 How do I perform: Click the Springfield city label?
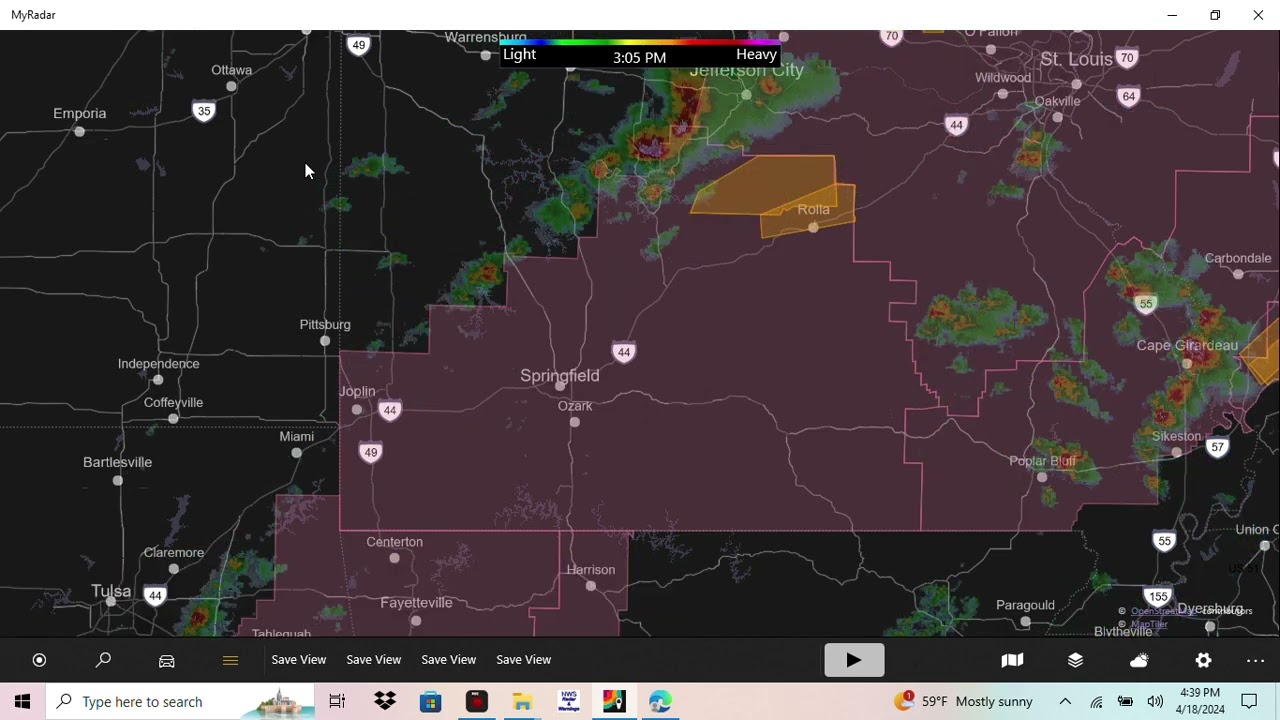(x=560, y=375)
